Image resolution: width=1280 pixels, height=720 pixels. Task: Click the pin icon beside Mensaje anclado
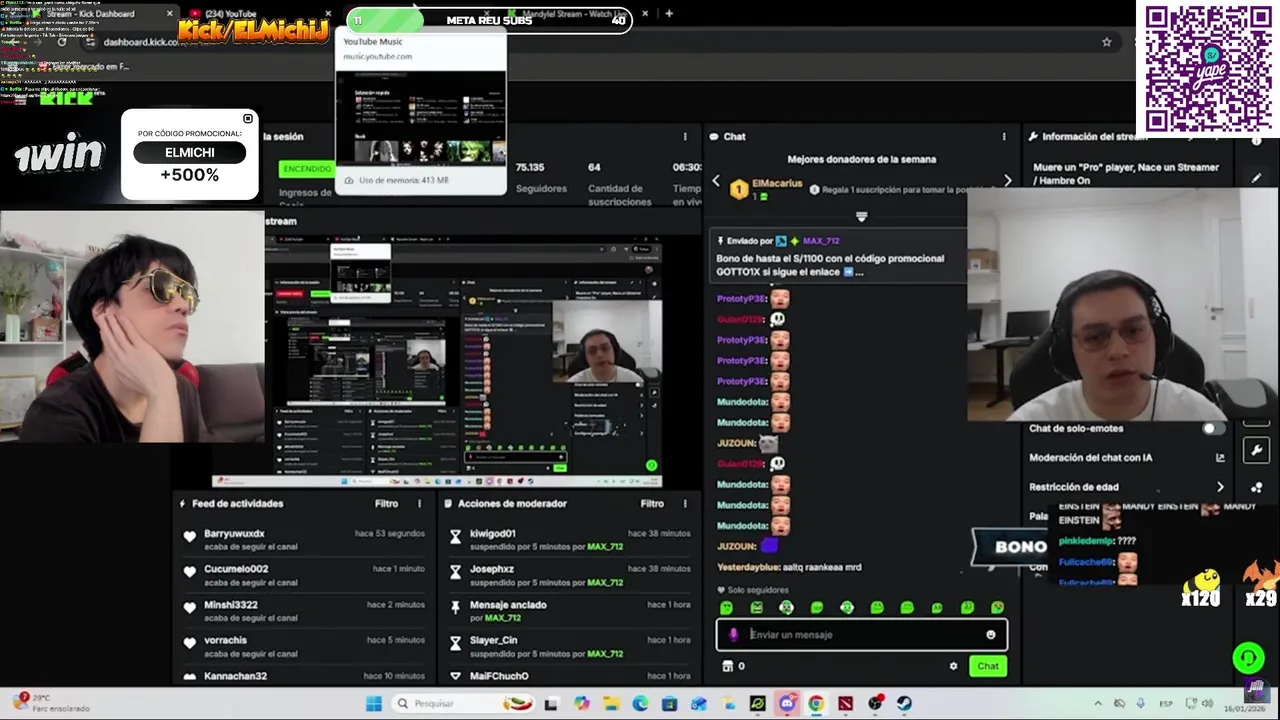tap(455, 607)
